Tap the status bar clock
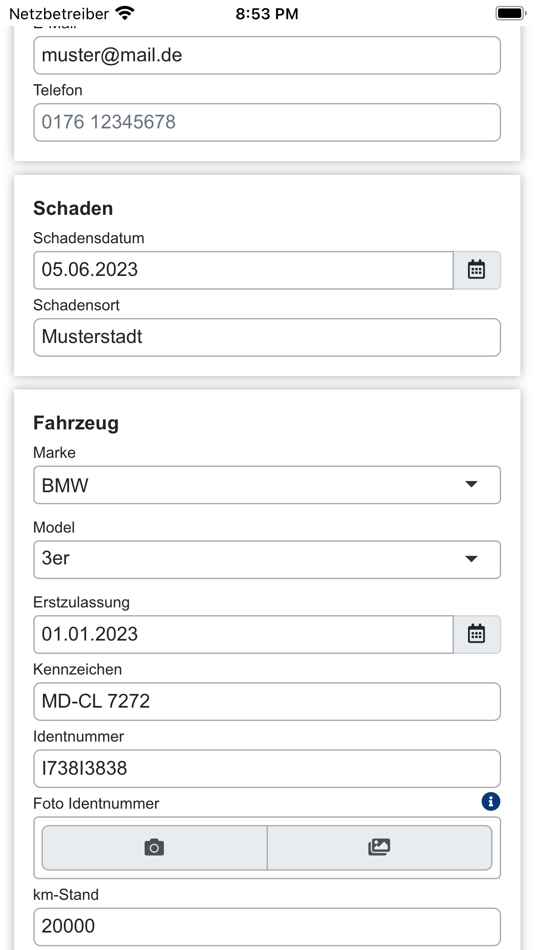This screenshot has height=950, width=534. pyautogui.click(x=267, y=13)
